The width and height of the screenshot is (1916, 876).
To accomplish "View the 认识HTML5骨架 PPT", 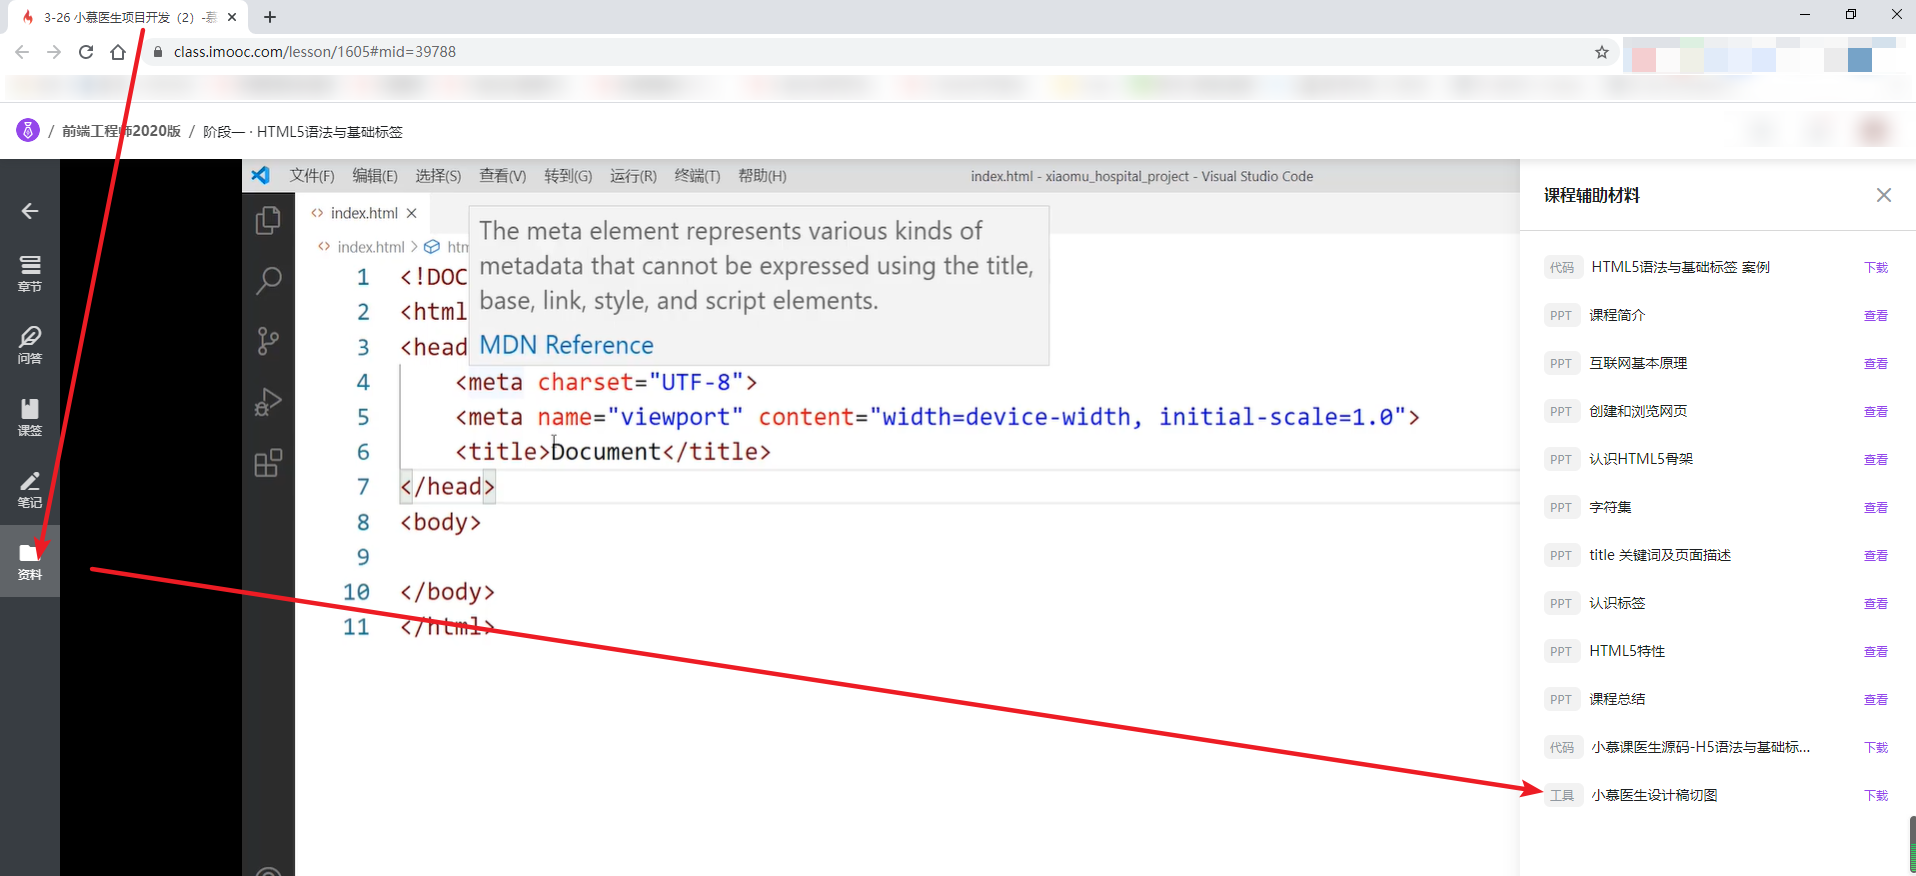I will click(x=1876, y=460).
